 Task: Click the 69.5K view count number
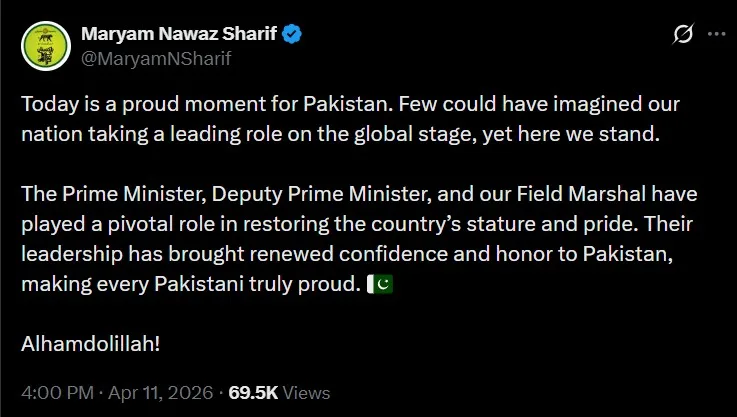250,392
